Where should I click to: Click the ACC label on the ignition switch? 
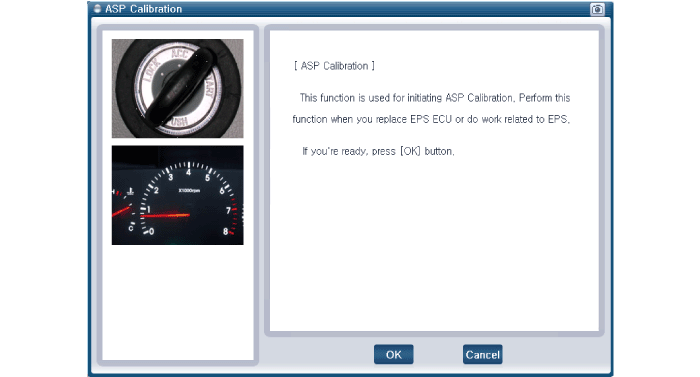(180, 54)
